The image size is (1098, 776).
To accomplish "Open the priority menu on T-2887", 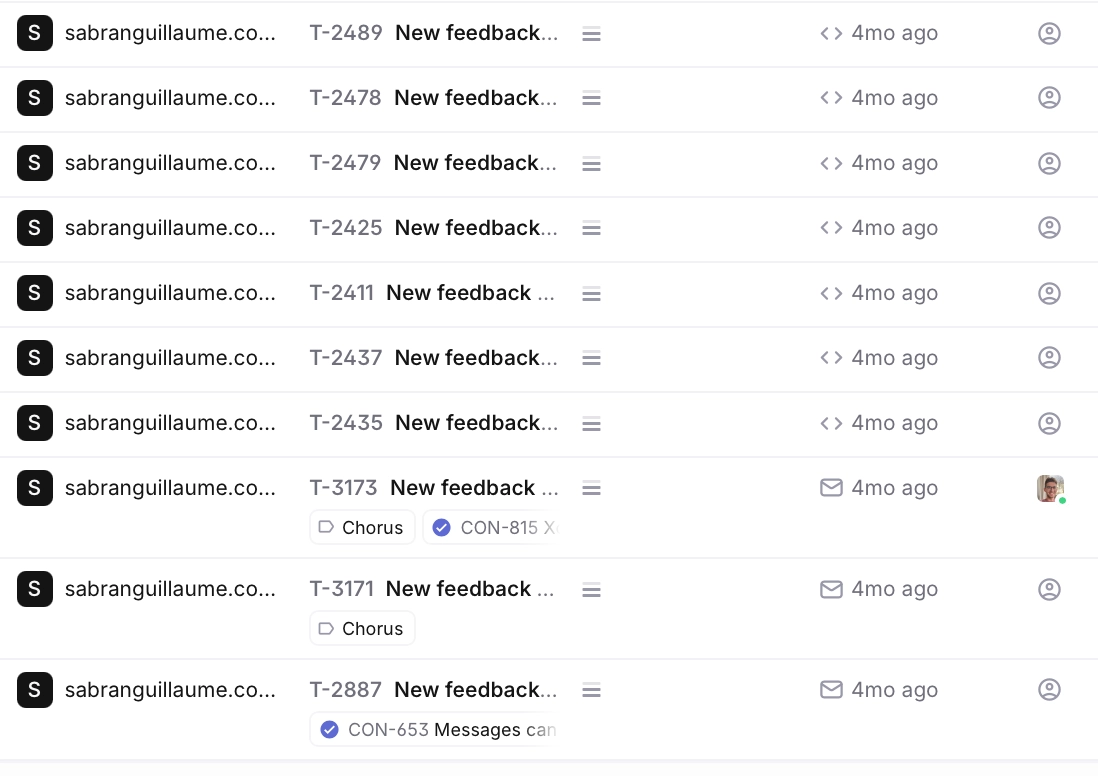I will pyautogui.click(x=591, y=691).
